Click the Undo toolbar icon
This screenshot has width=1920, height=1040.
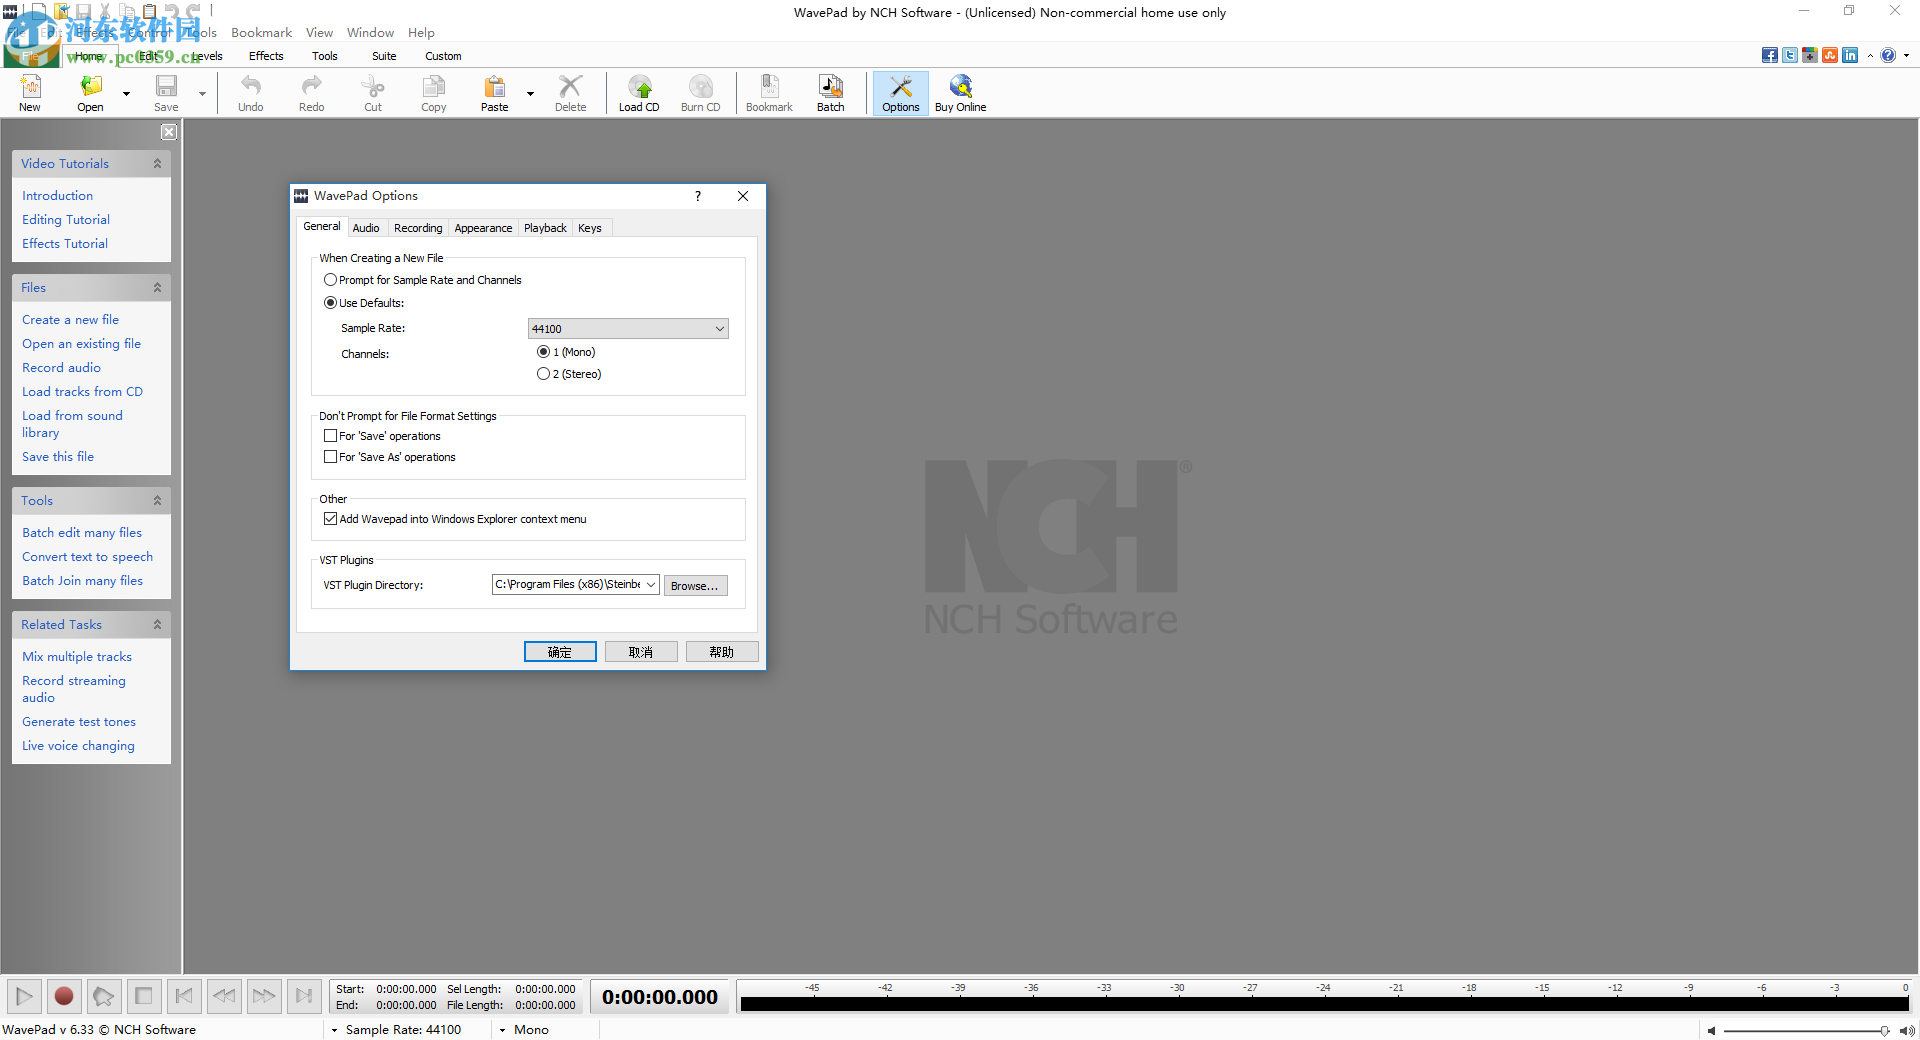click(251, 93)
